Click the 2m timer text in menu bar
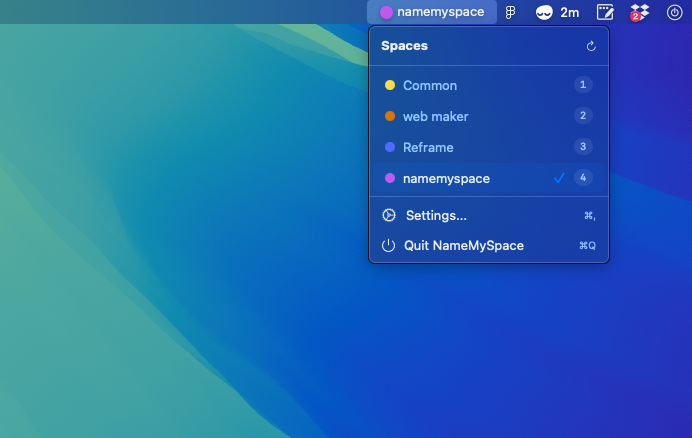Viewport: 692px width, 438px height. click(569, 13)
